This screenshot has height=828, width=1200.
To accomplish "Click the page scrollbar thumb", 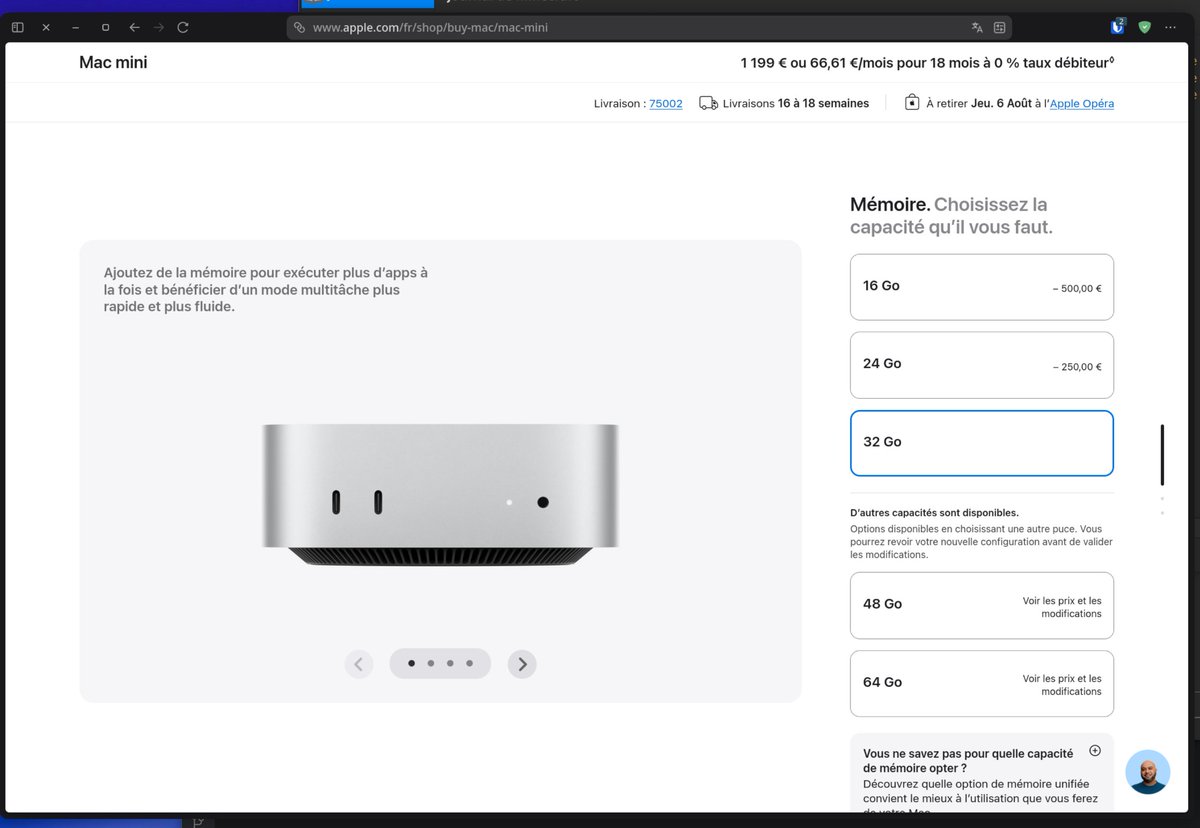I will (x=1162, y=455).
